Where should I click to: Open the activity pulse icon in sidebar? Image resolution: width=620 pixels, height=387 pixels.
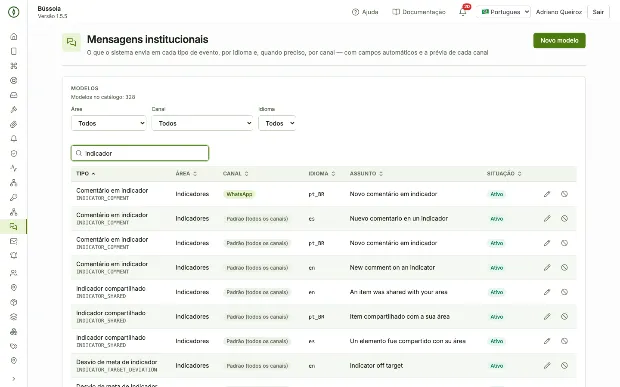(14, 168)
